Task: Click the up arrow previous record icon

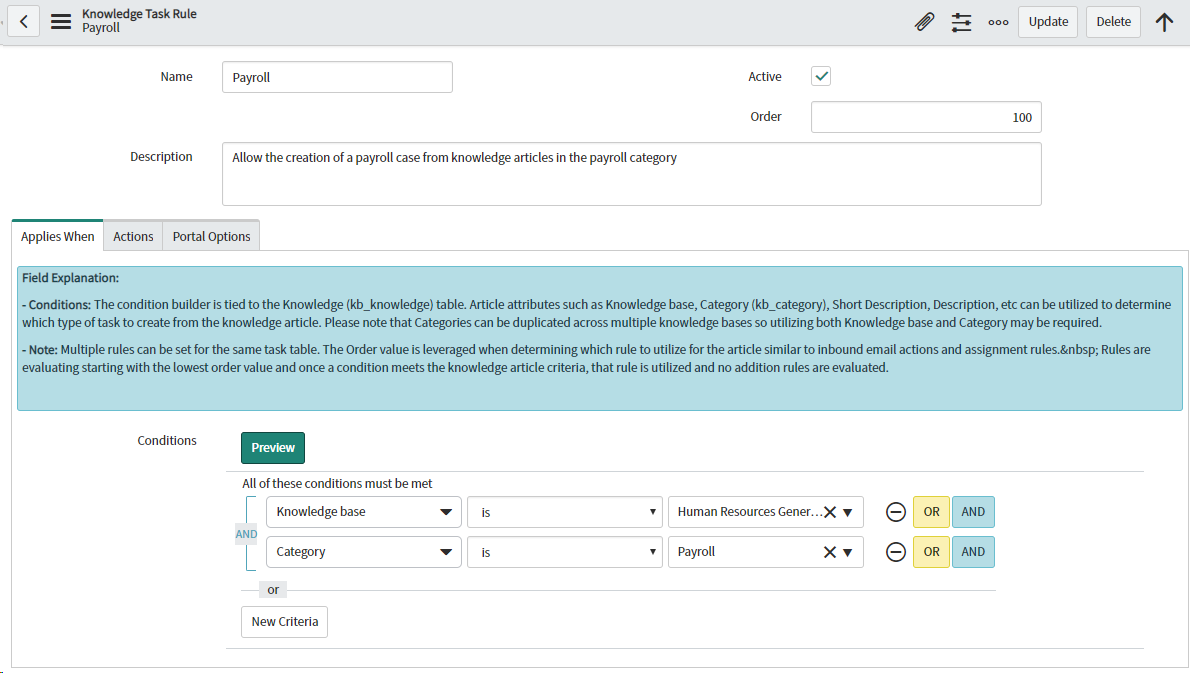Action: click(x=1164, y=22)
